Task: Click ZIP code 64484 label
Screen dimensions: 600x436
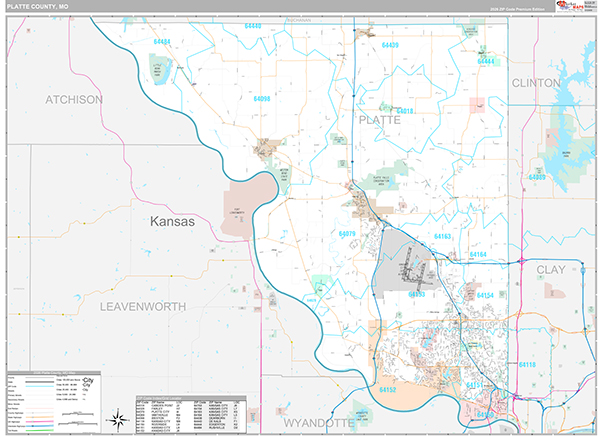Action: [162, 42]
